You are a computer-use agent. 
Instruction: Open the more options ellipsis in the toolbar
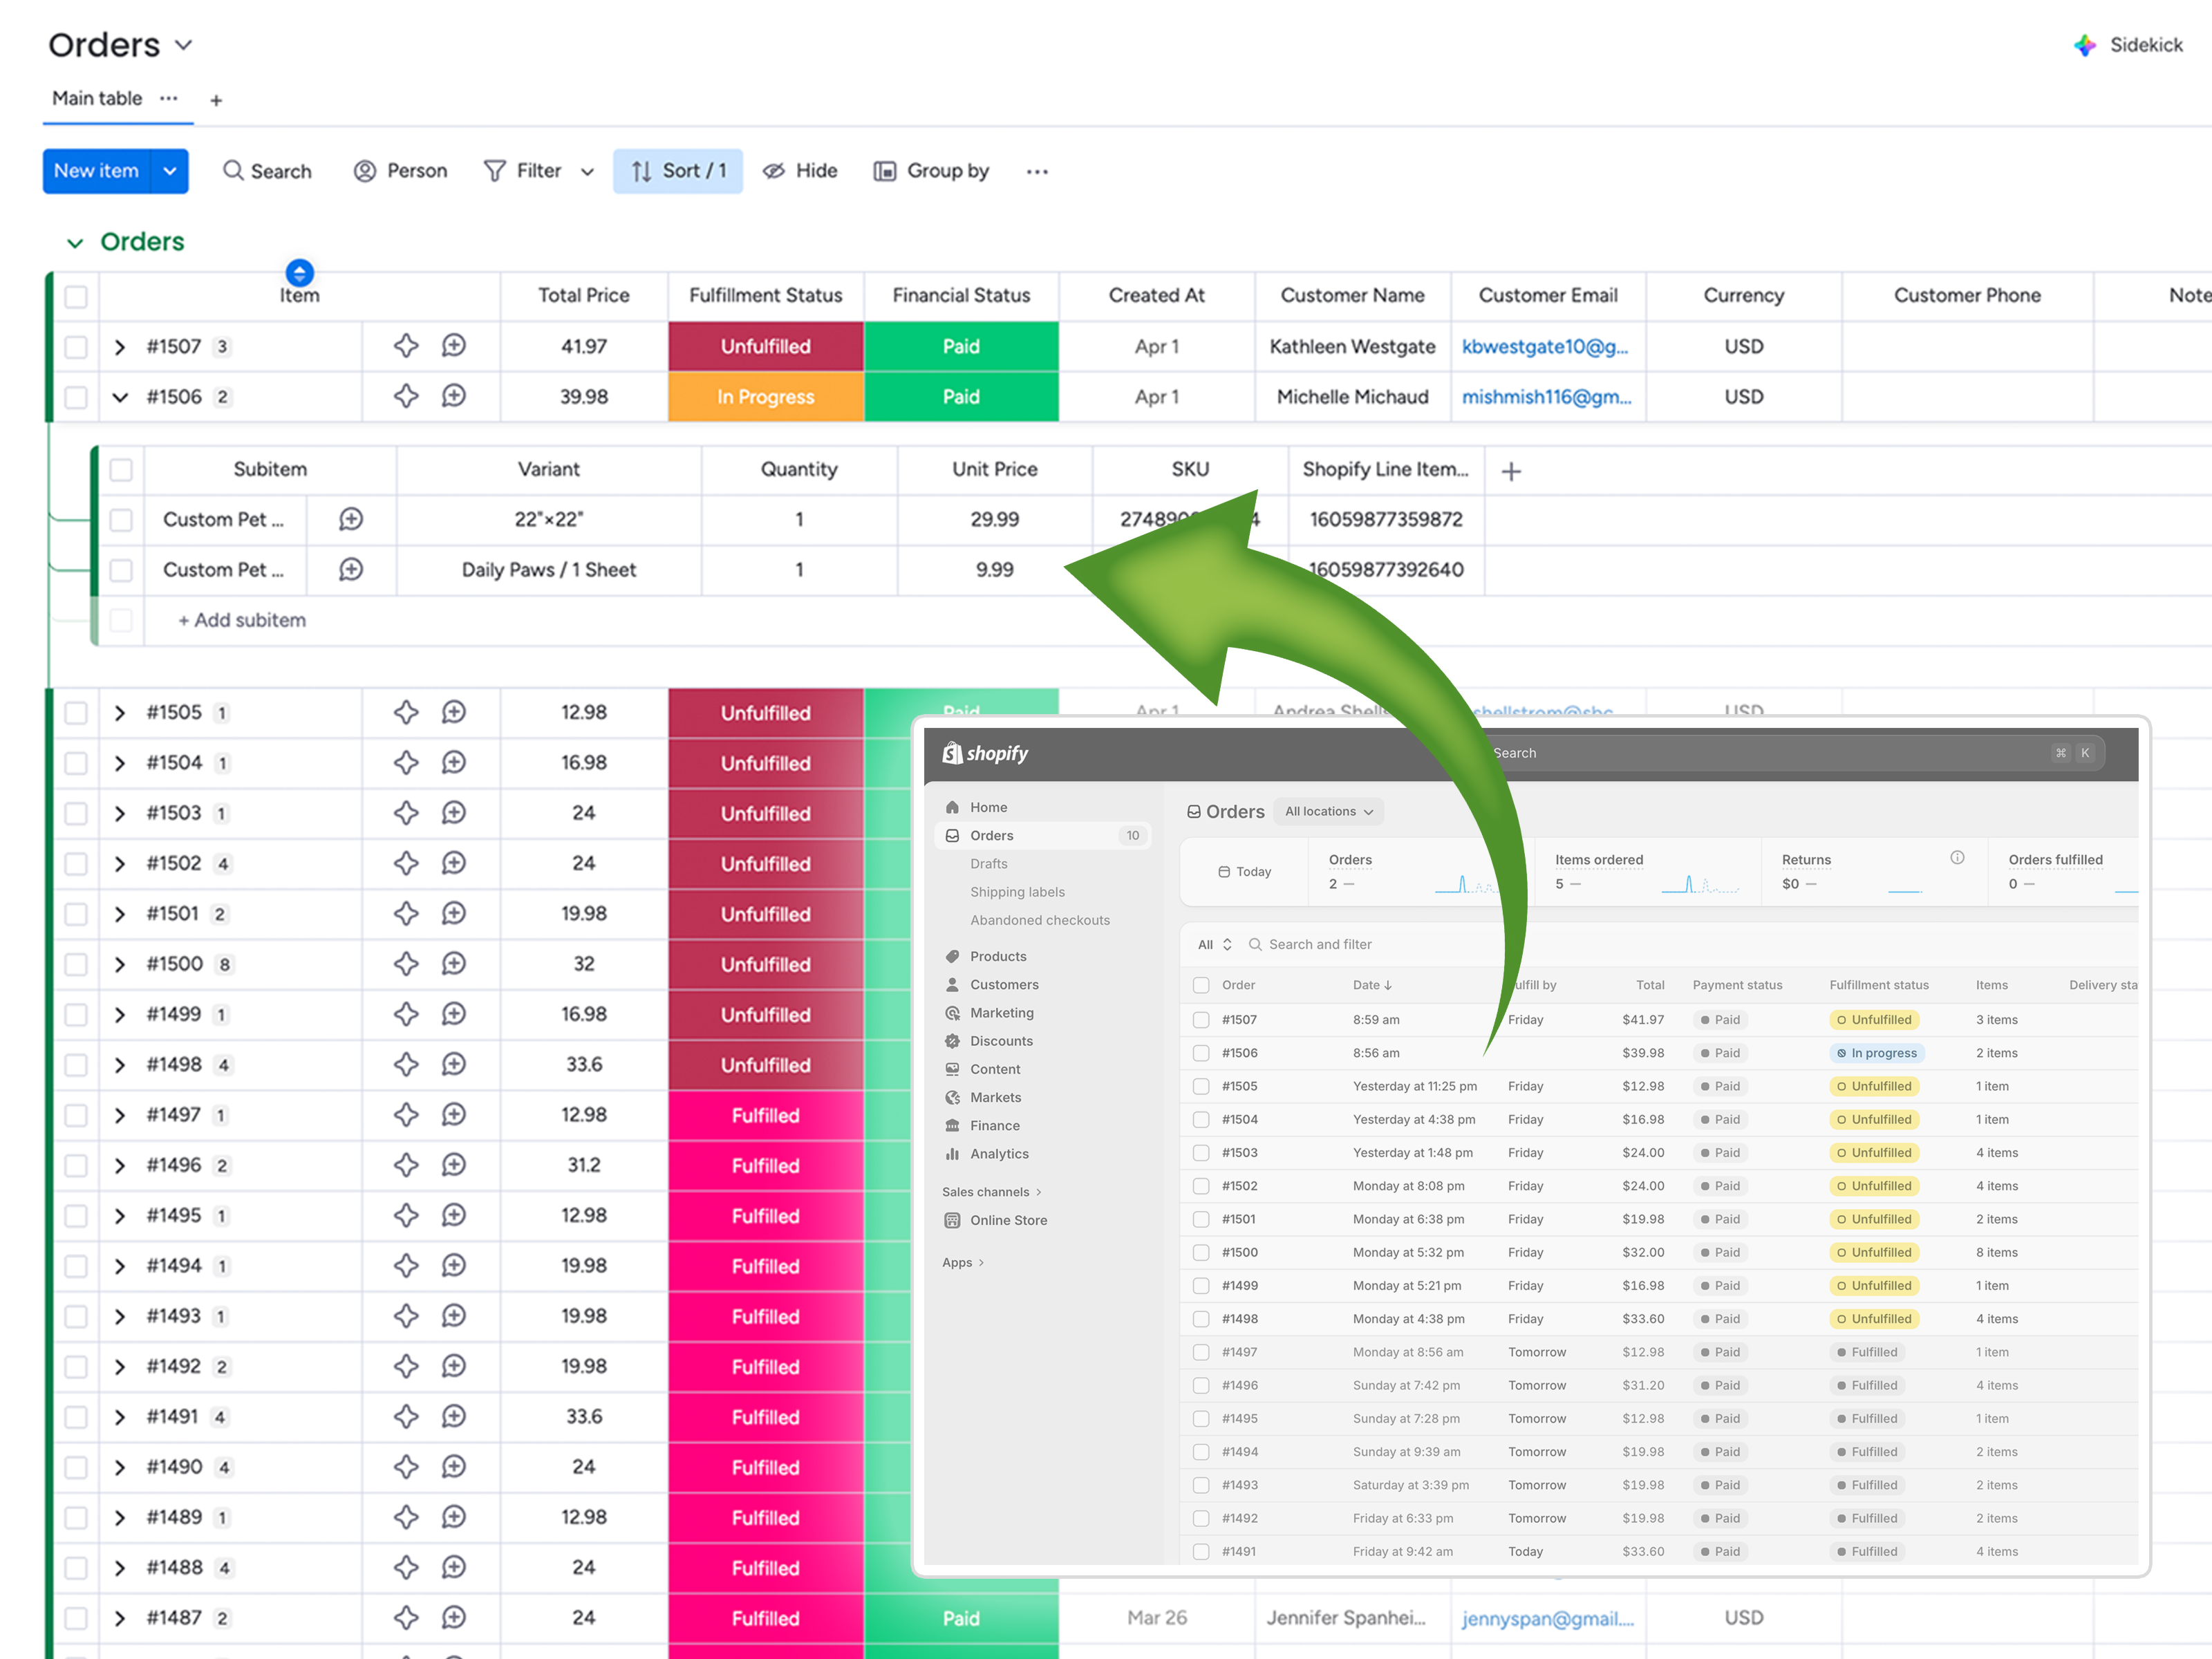1037,172
